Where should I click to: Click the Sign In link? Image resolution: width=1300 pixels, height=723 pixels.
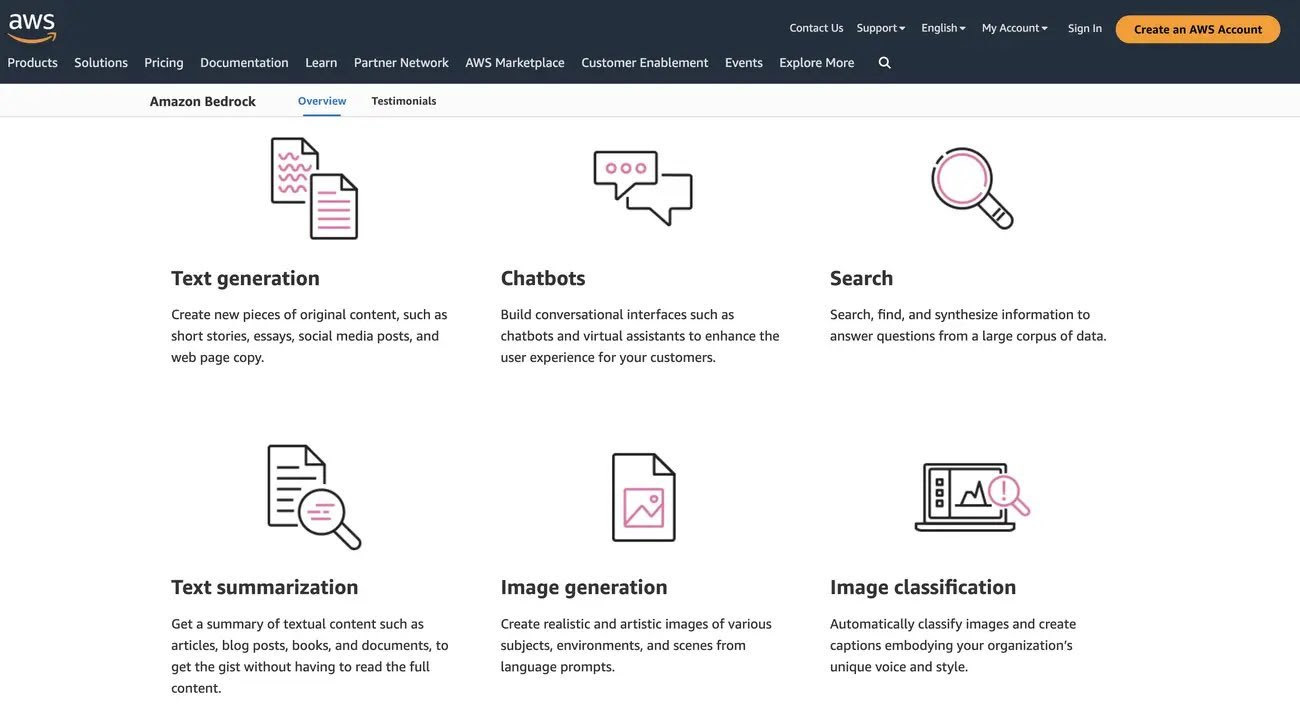[1085, 28]
